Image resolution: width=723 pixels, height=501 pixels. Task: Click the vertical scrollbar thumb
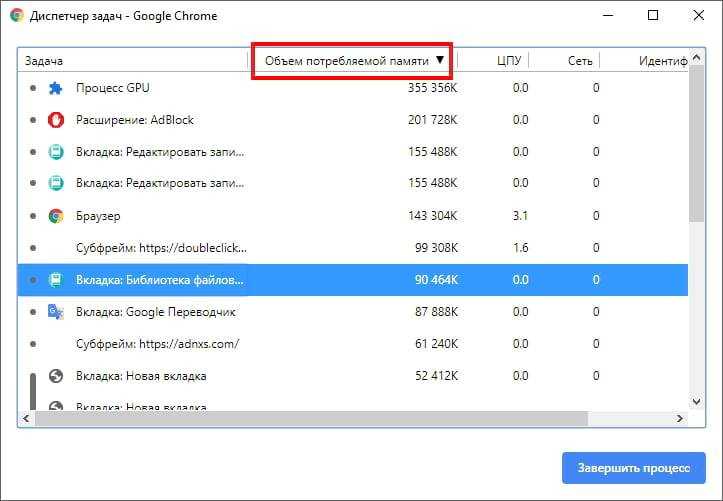(697, 144)
